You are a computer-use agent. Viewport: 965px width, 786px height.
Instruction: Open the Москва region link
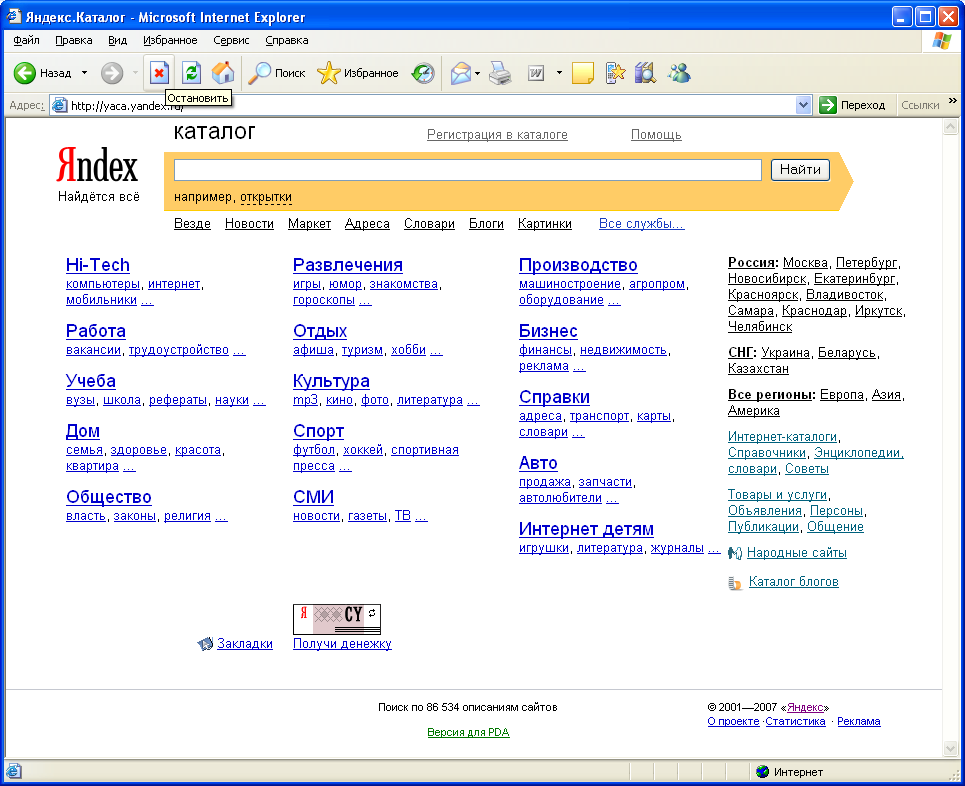click(x=805, y=263)
